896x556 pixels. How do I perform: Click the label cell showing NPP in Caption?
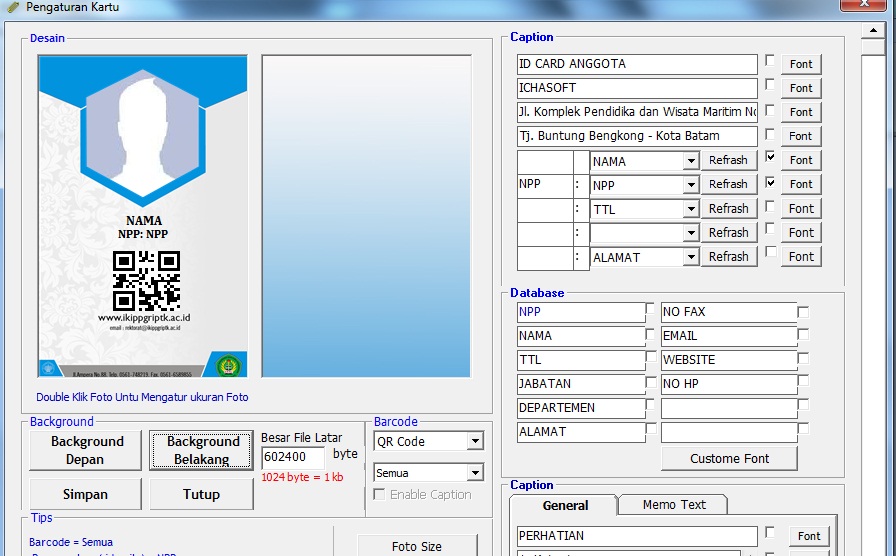(545, 184)
